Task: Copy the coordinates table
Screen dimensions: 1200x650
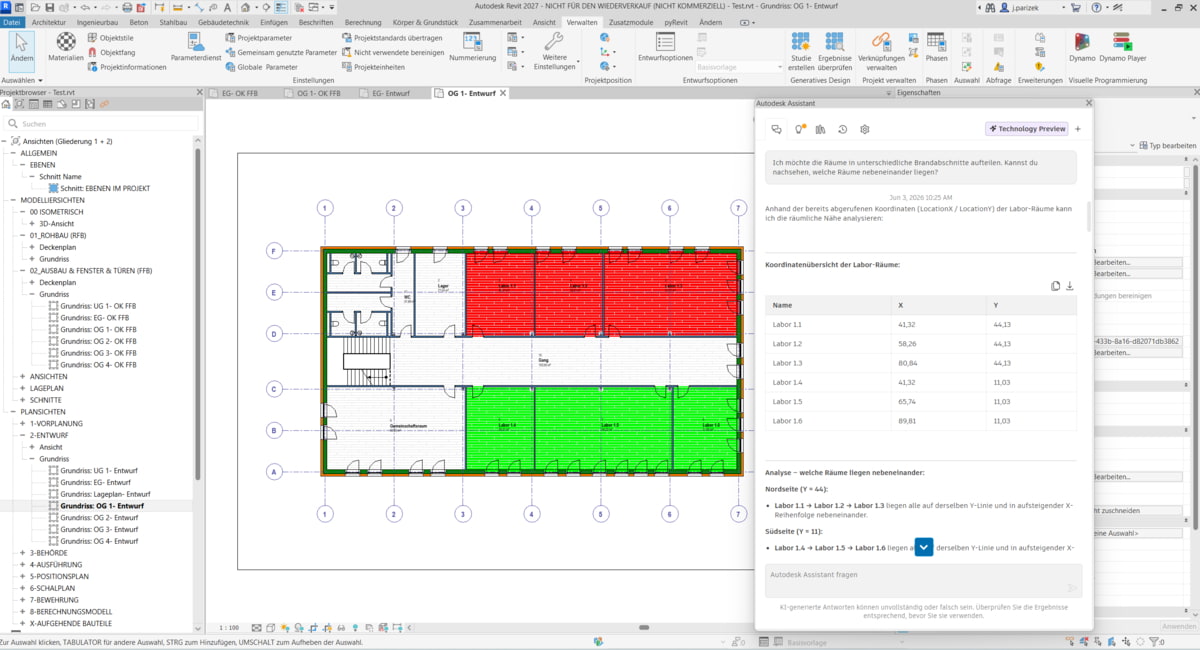Action: coord(1055,286)
